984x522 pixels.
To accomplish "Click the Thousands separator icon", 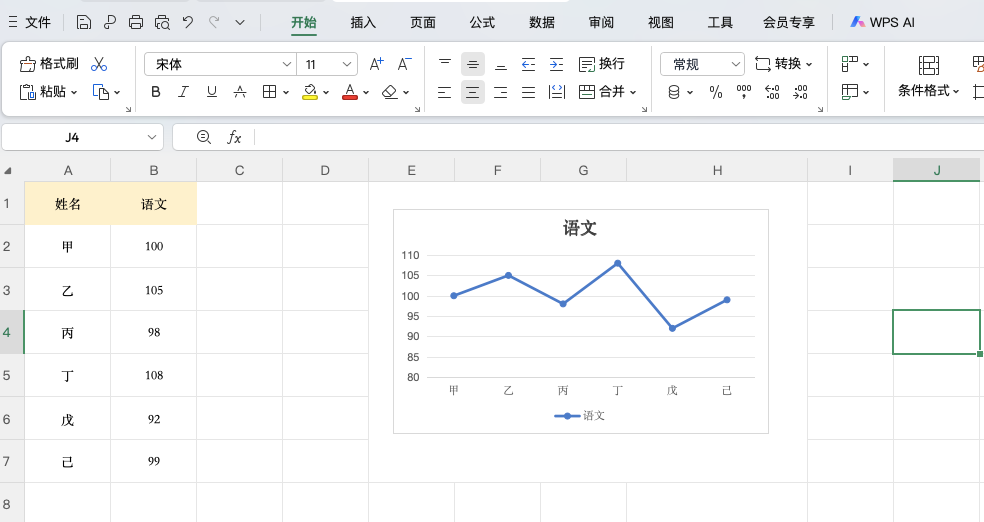I will point(744,92).
